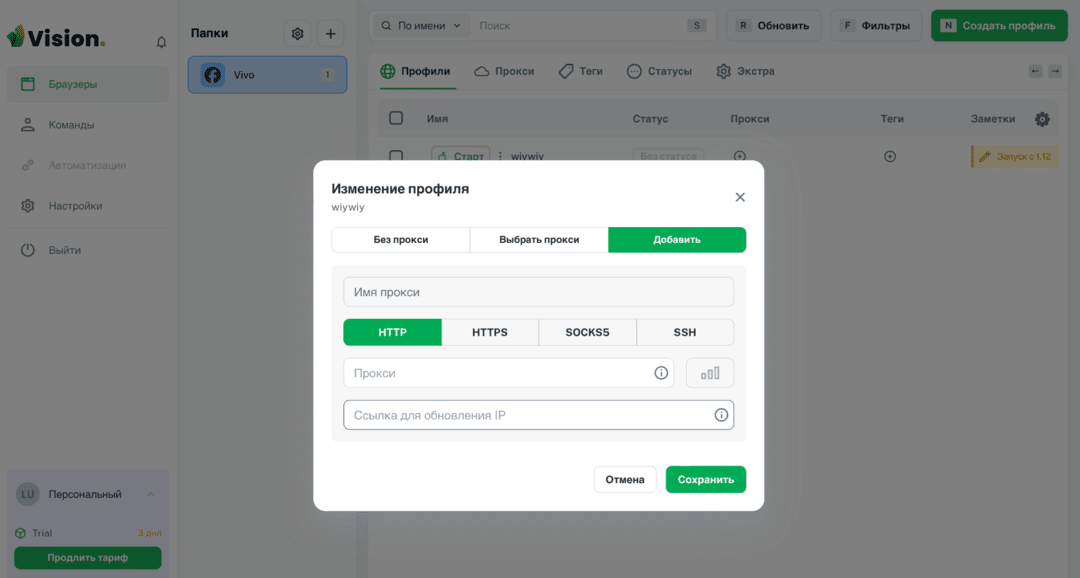Click the notification bell icon
The image size is (1080, 578).
point(161,42)
